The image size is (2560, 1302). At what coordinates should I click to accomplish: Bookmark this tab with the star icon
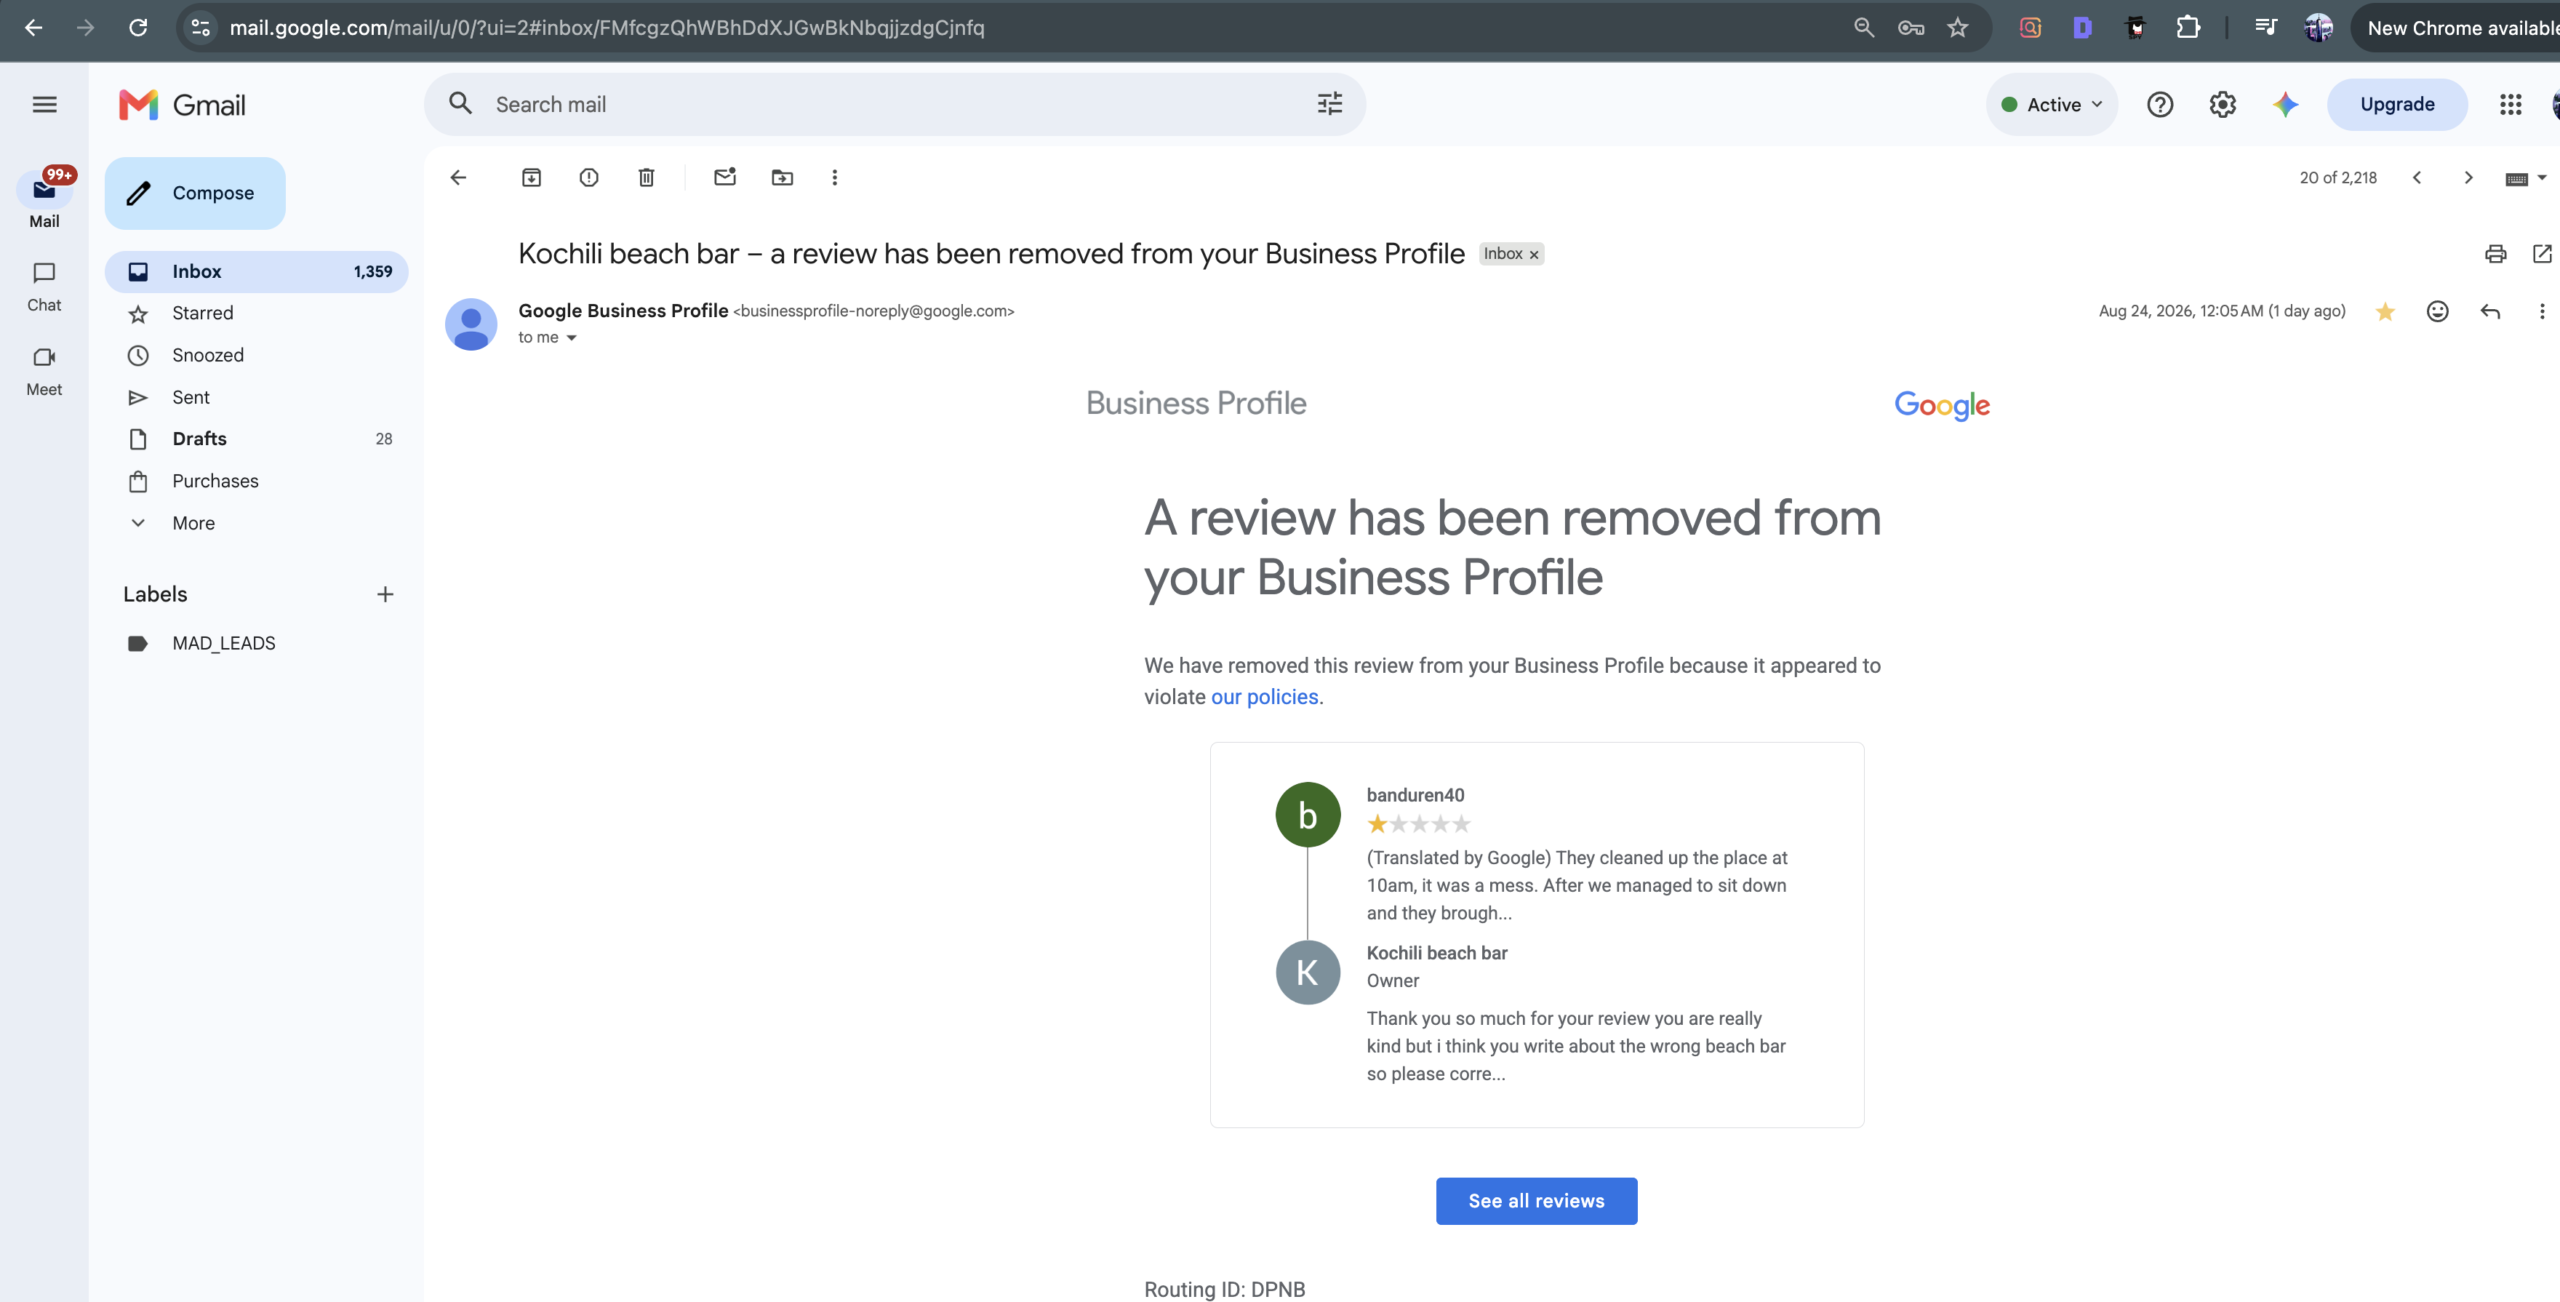1958,28
